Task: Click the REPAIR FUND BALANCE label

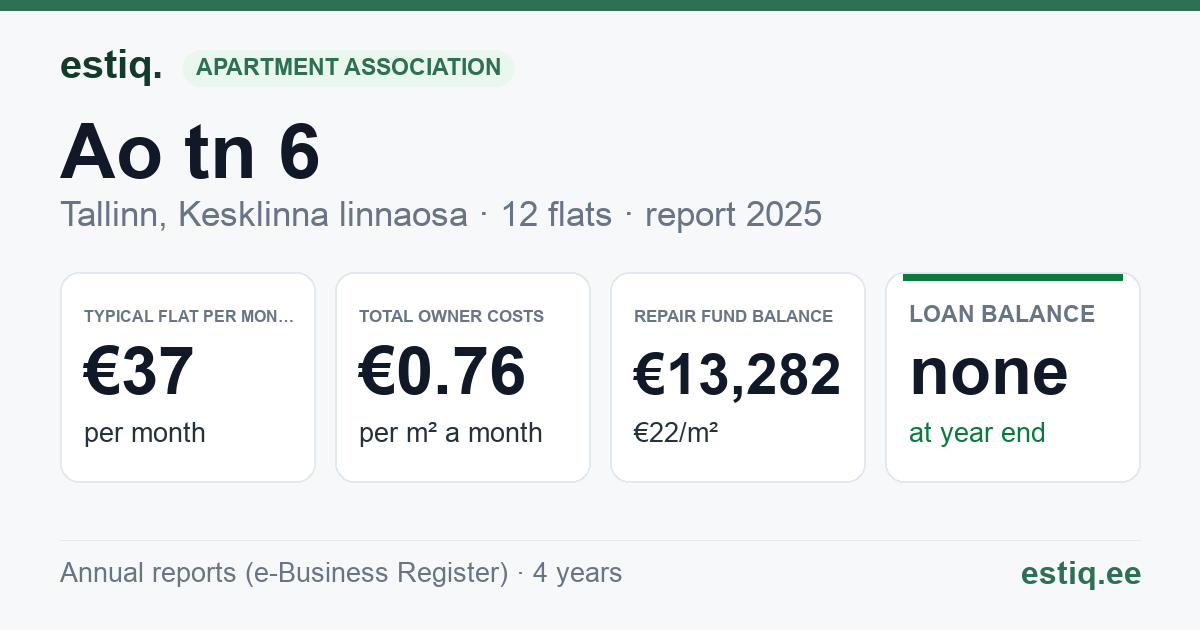Action: click(x=733, y=316)
